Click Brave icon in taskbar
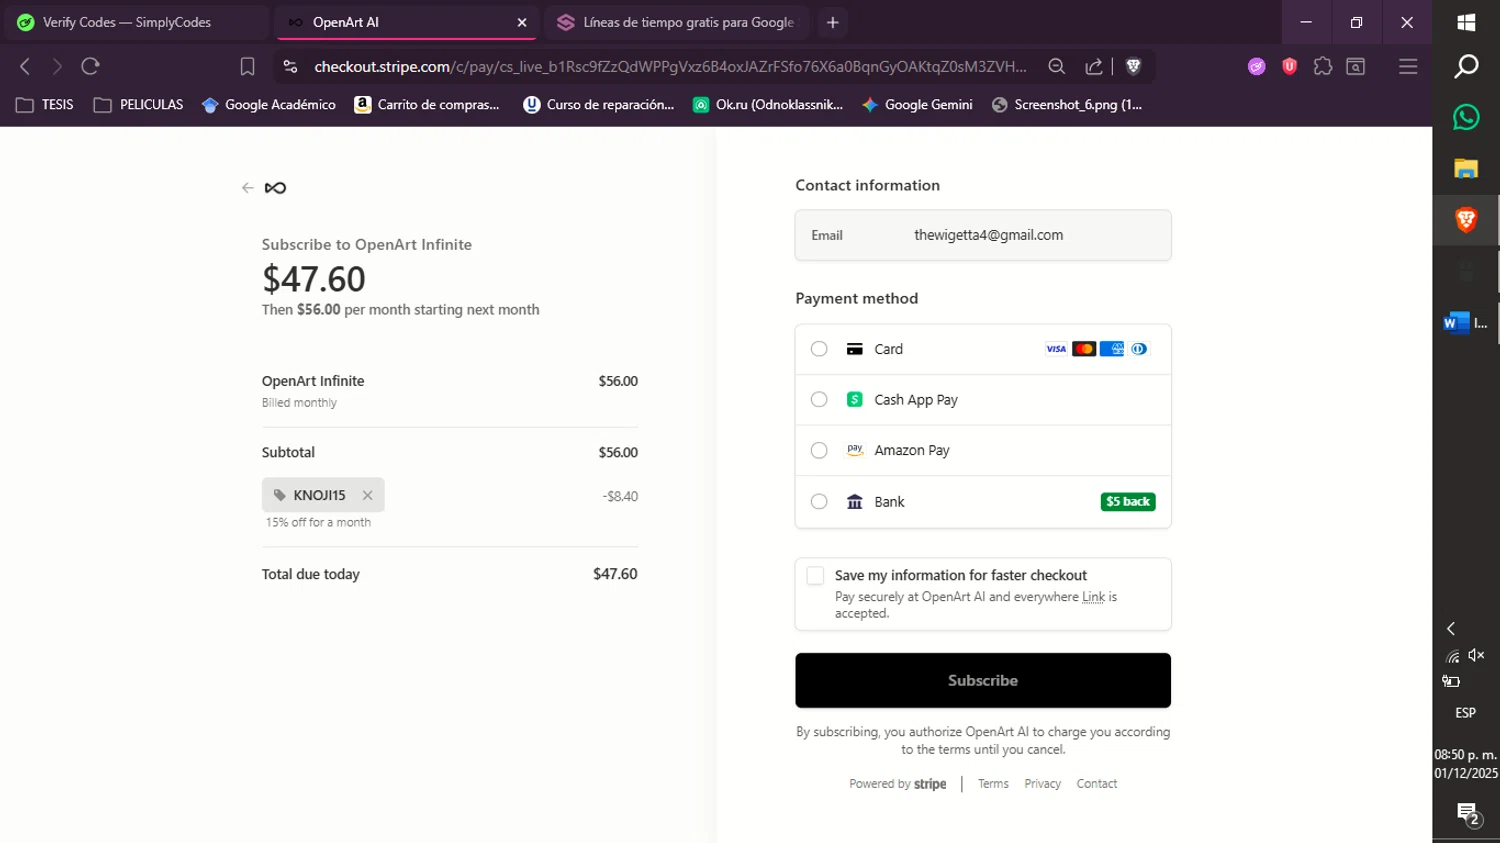 click(x=1466, y=219)
